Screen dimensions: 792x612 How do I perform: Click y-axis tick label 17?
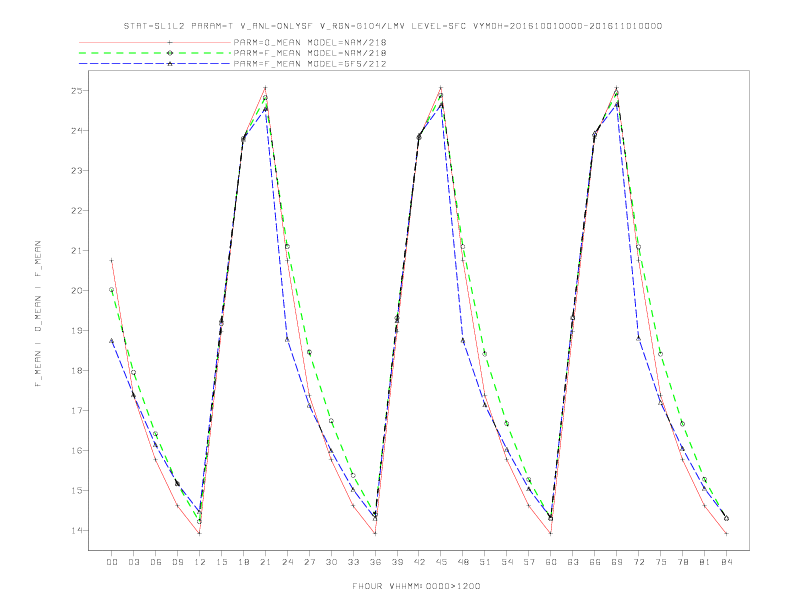pos(77,411)
